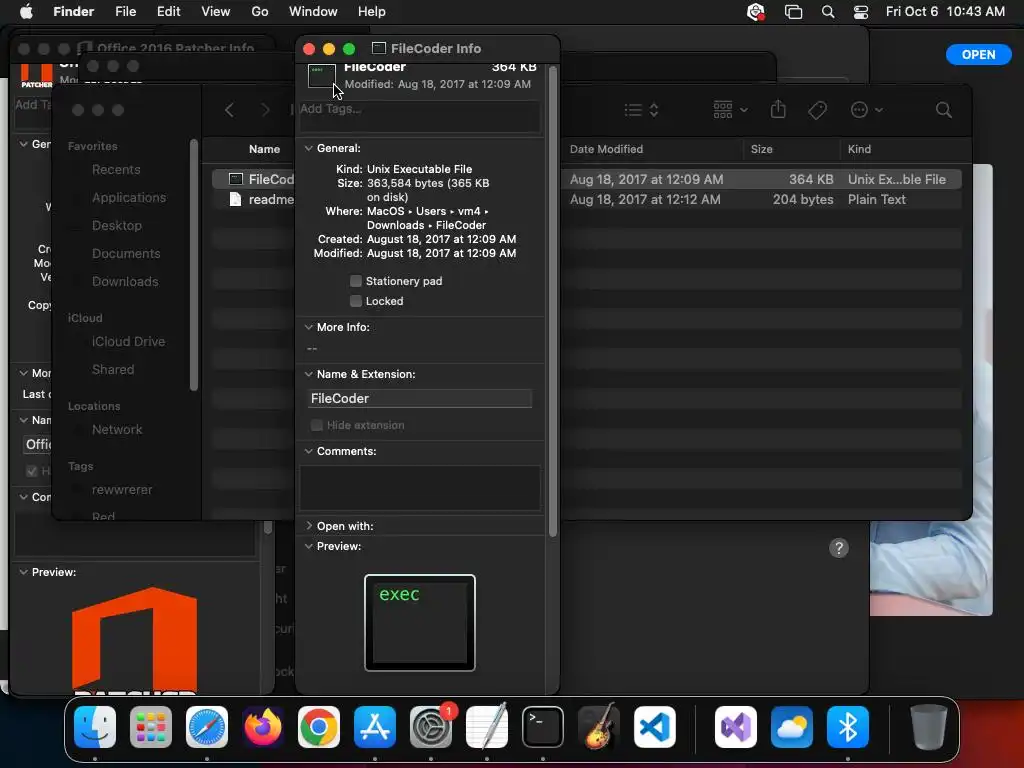Open the Edit menu
Viewport: 1024px width, 768px height.
coord(168,12)
